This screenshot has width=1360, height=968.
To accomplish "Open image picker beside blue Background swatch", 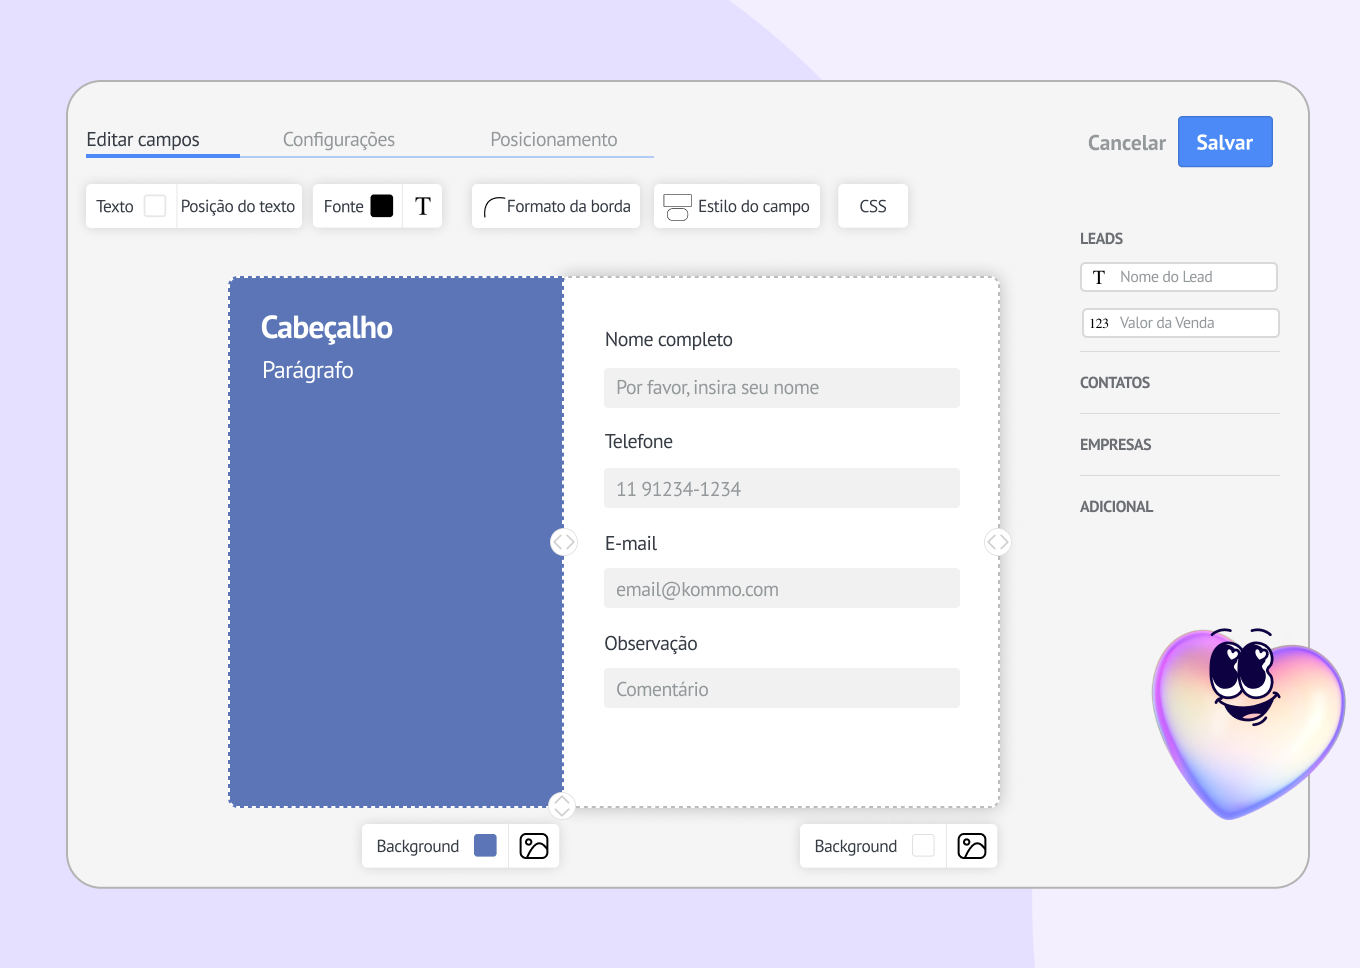I will coord(534,846).
